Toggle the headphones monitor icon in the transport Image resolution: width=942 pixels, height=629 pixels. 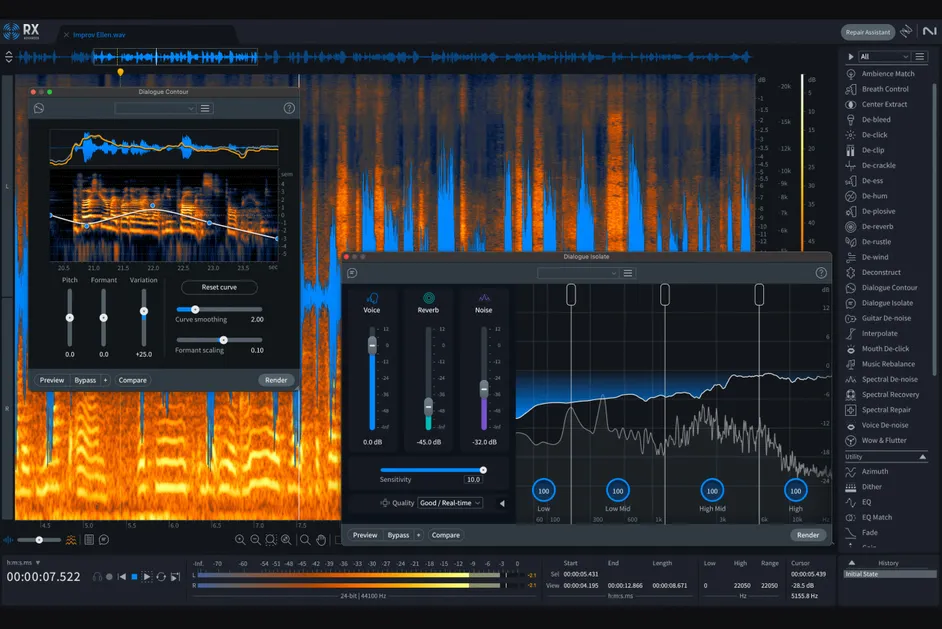coord(97,577)
